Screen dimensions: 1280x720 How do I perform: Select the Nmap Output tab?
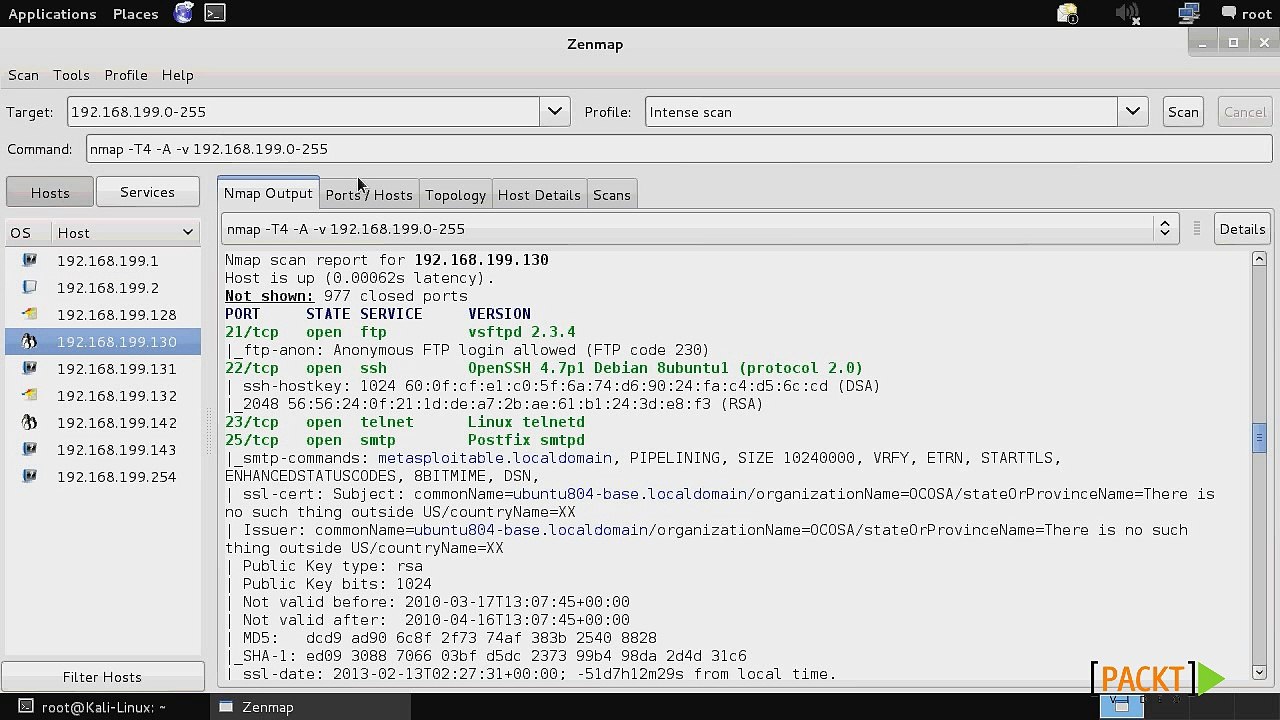coord(268,193)
